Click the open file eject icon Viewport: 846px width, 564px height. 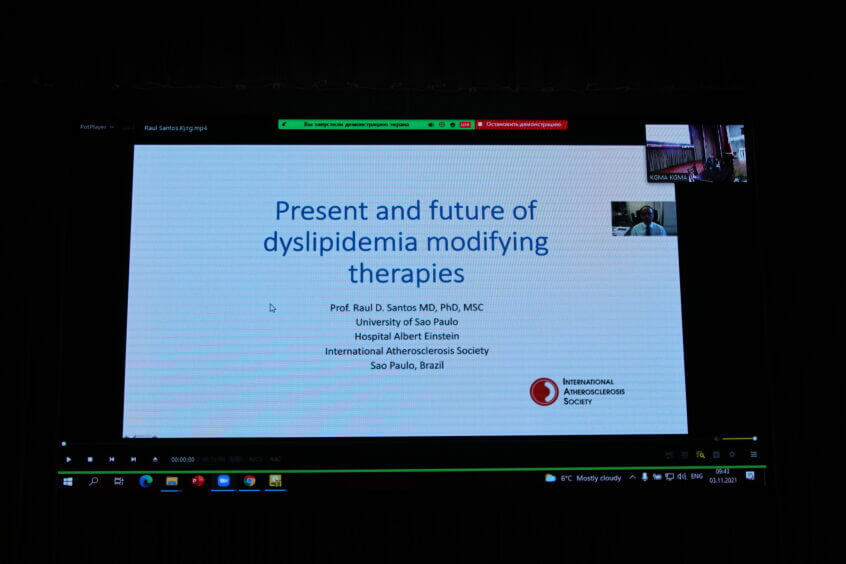tap(155, 459)
